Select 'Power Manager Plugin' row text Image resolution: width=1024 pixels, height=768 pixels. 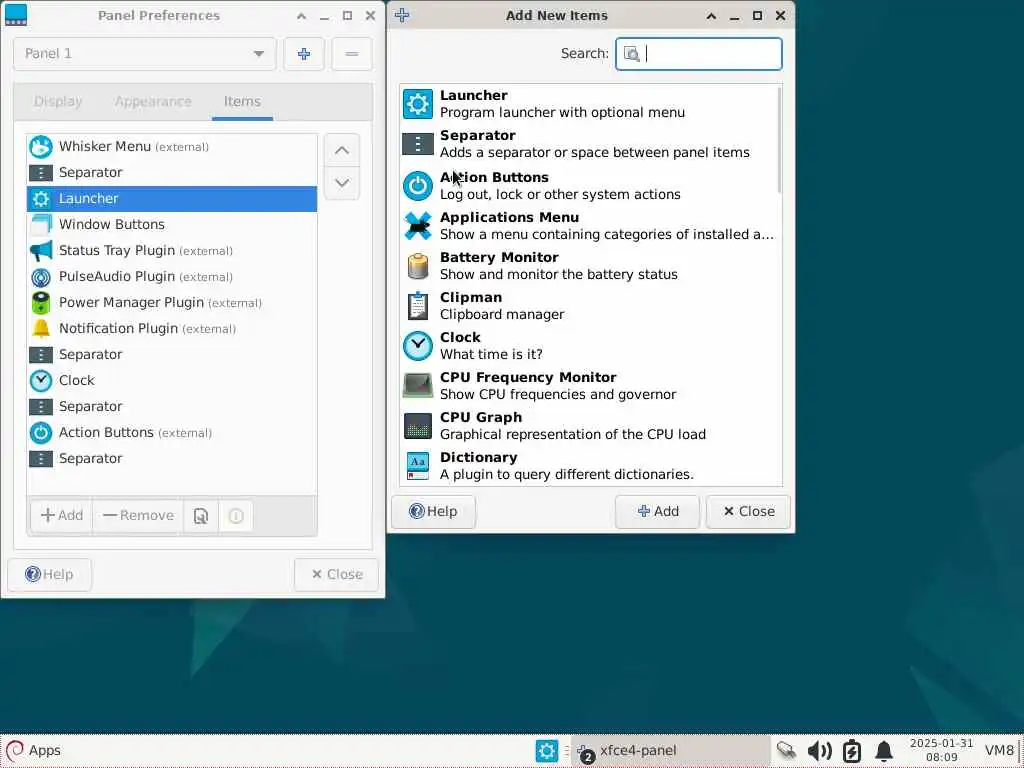[x=131, y=303]
